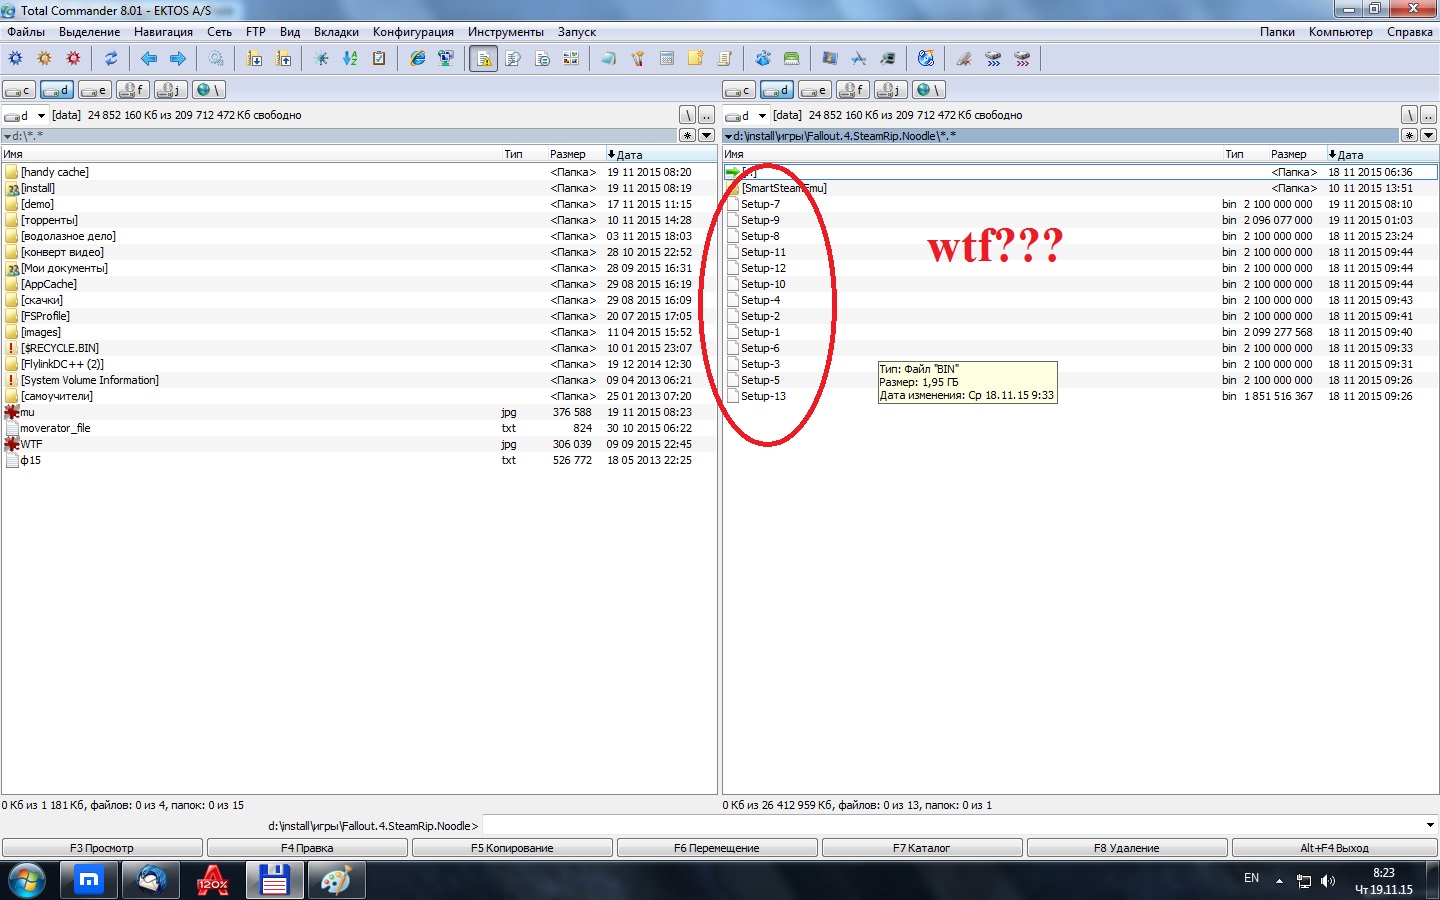This screenshot has height=900, width=1440.
Task: Click the F8 Удаление button
Action: pyautogui.click(x=1127, y=848)
